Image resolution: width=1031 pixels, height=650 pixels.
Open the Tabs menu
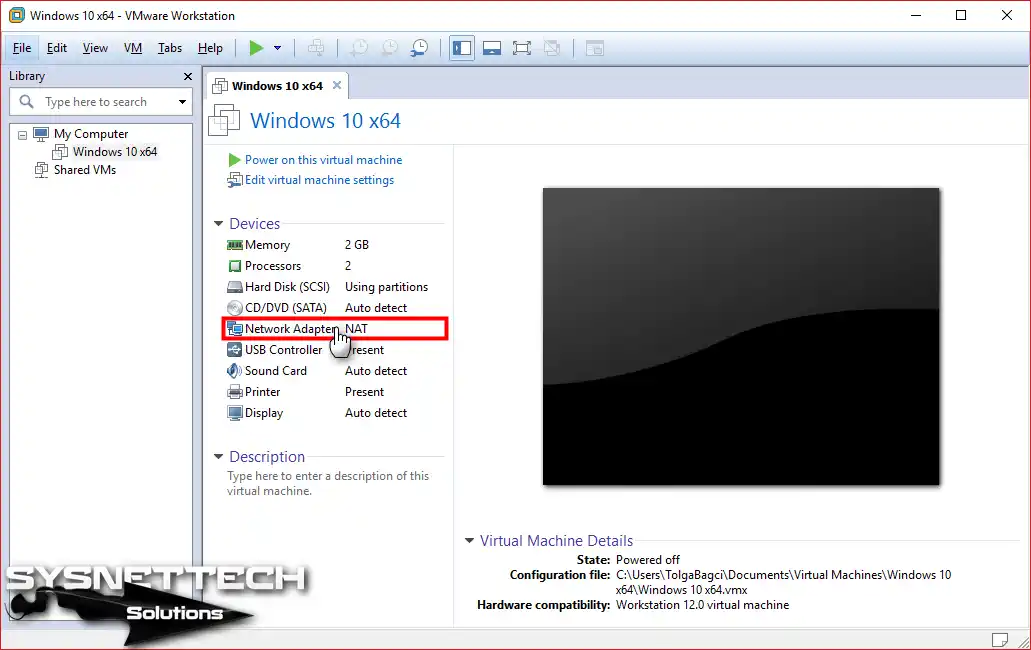(x=170, y=48)
